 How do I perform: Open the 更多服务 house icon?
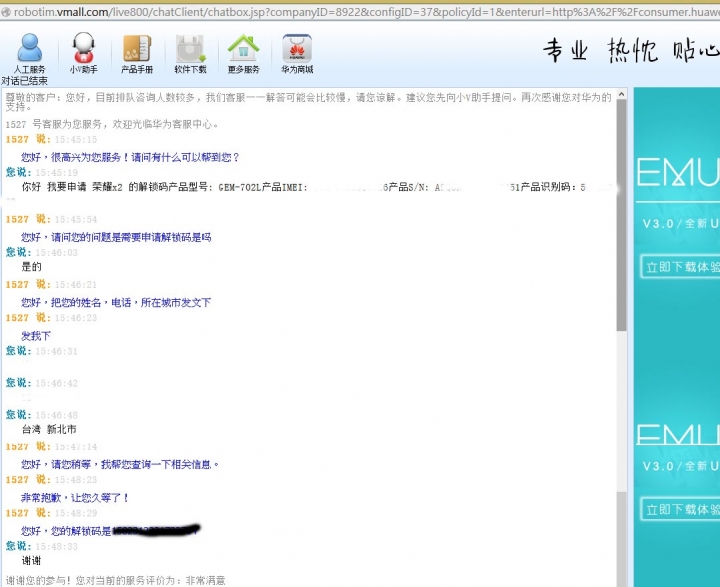(244, 54)
